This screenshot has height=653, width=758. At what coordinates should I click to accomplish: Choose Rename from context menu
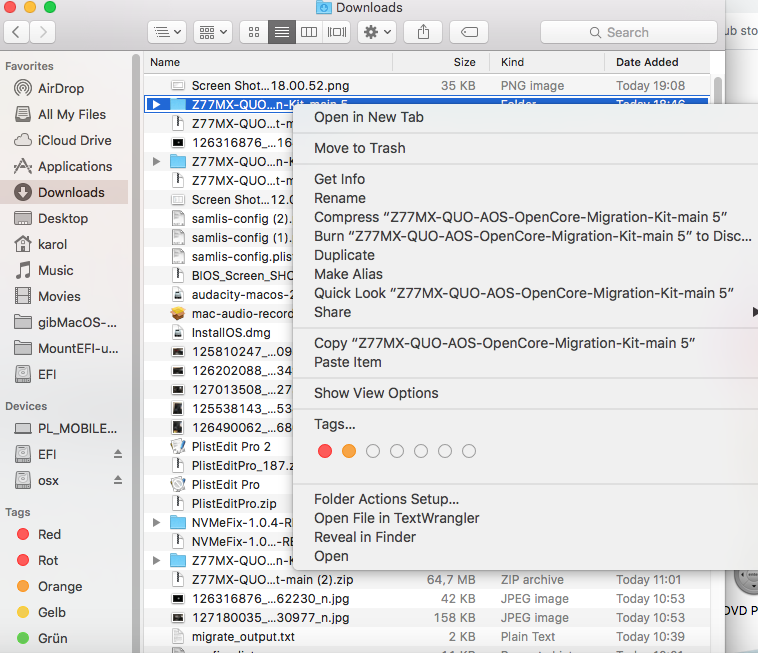point(340,198)
